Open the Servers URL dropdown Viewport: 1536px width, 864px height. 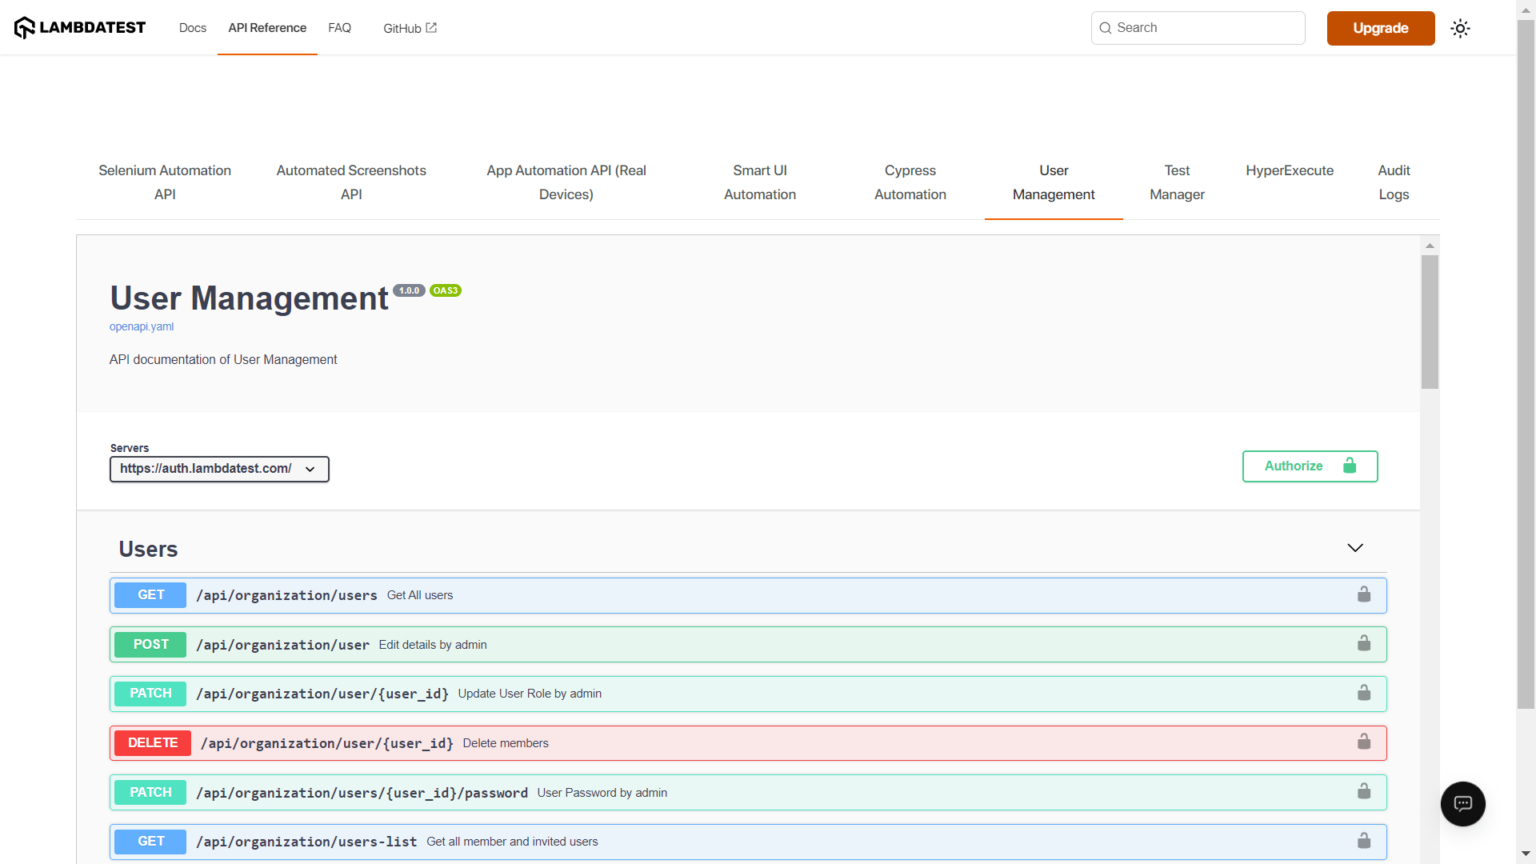tap(219, 469)
